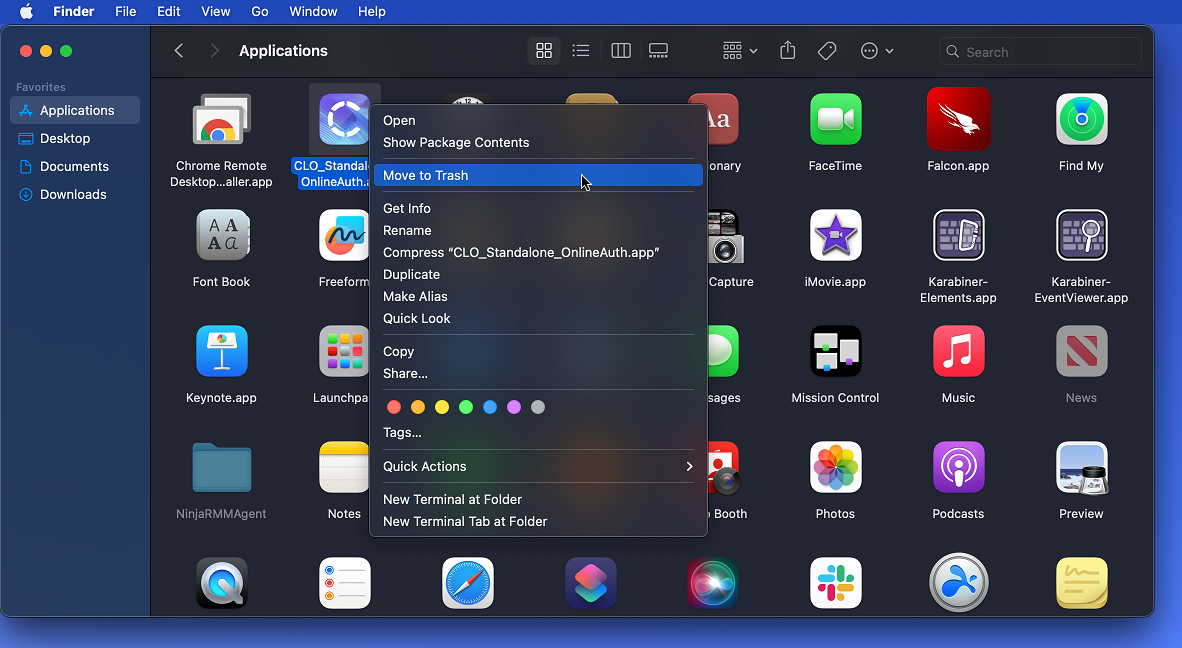The width and height of the screenshot is (1182, 648).
Task: Select the FaceTime app icon
Action: [x=835, y=119]
